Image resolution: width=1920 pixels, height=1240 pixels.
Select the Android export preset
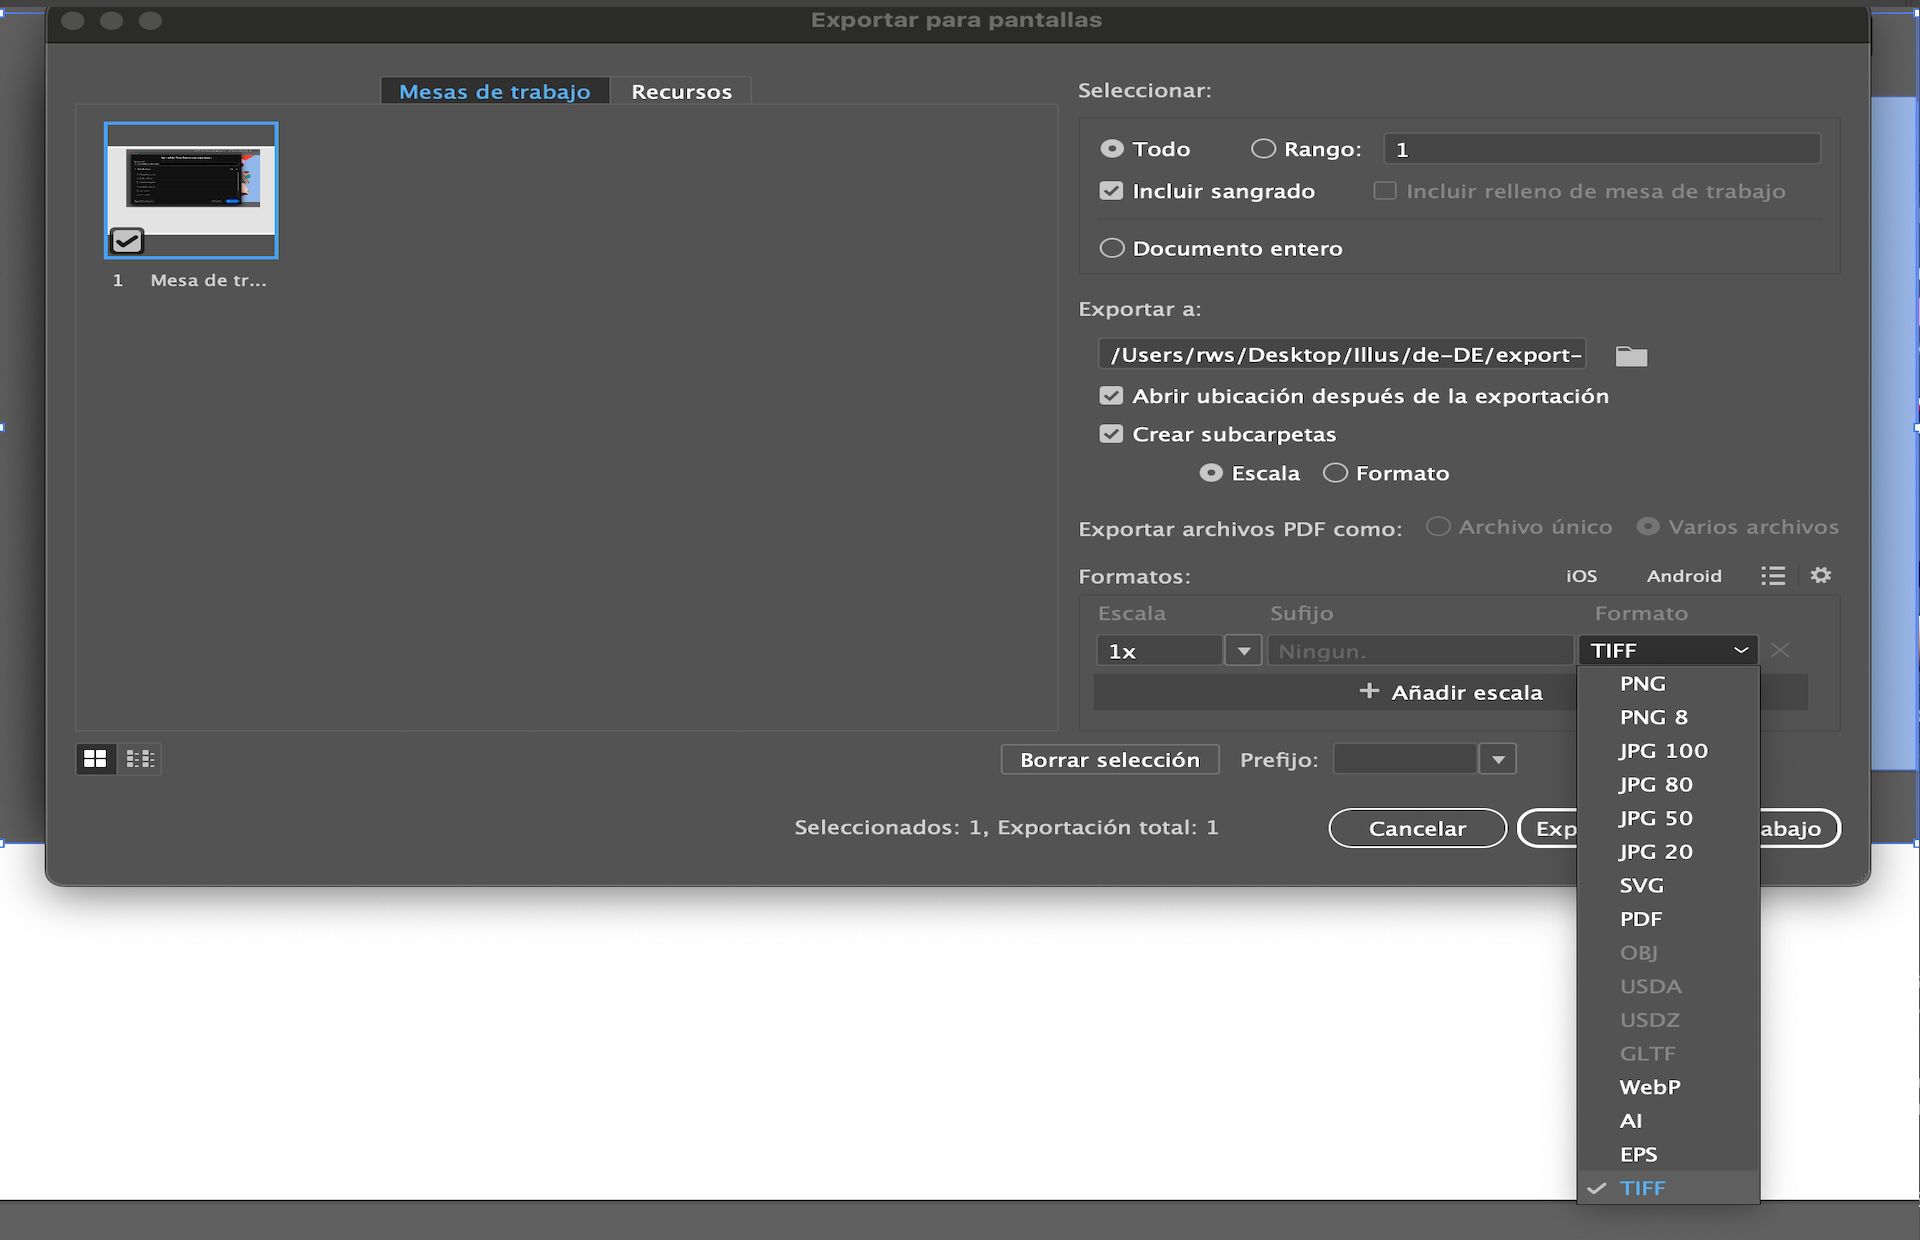[1684, 575]
